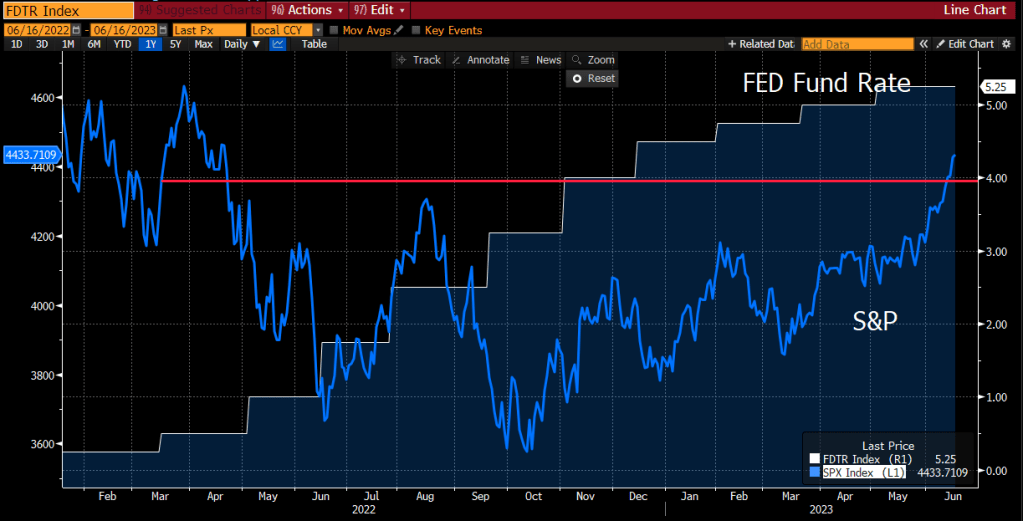Collapse toolbar with double-chevron icon

[924, 44]
